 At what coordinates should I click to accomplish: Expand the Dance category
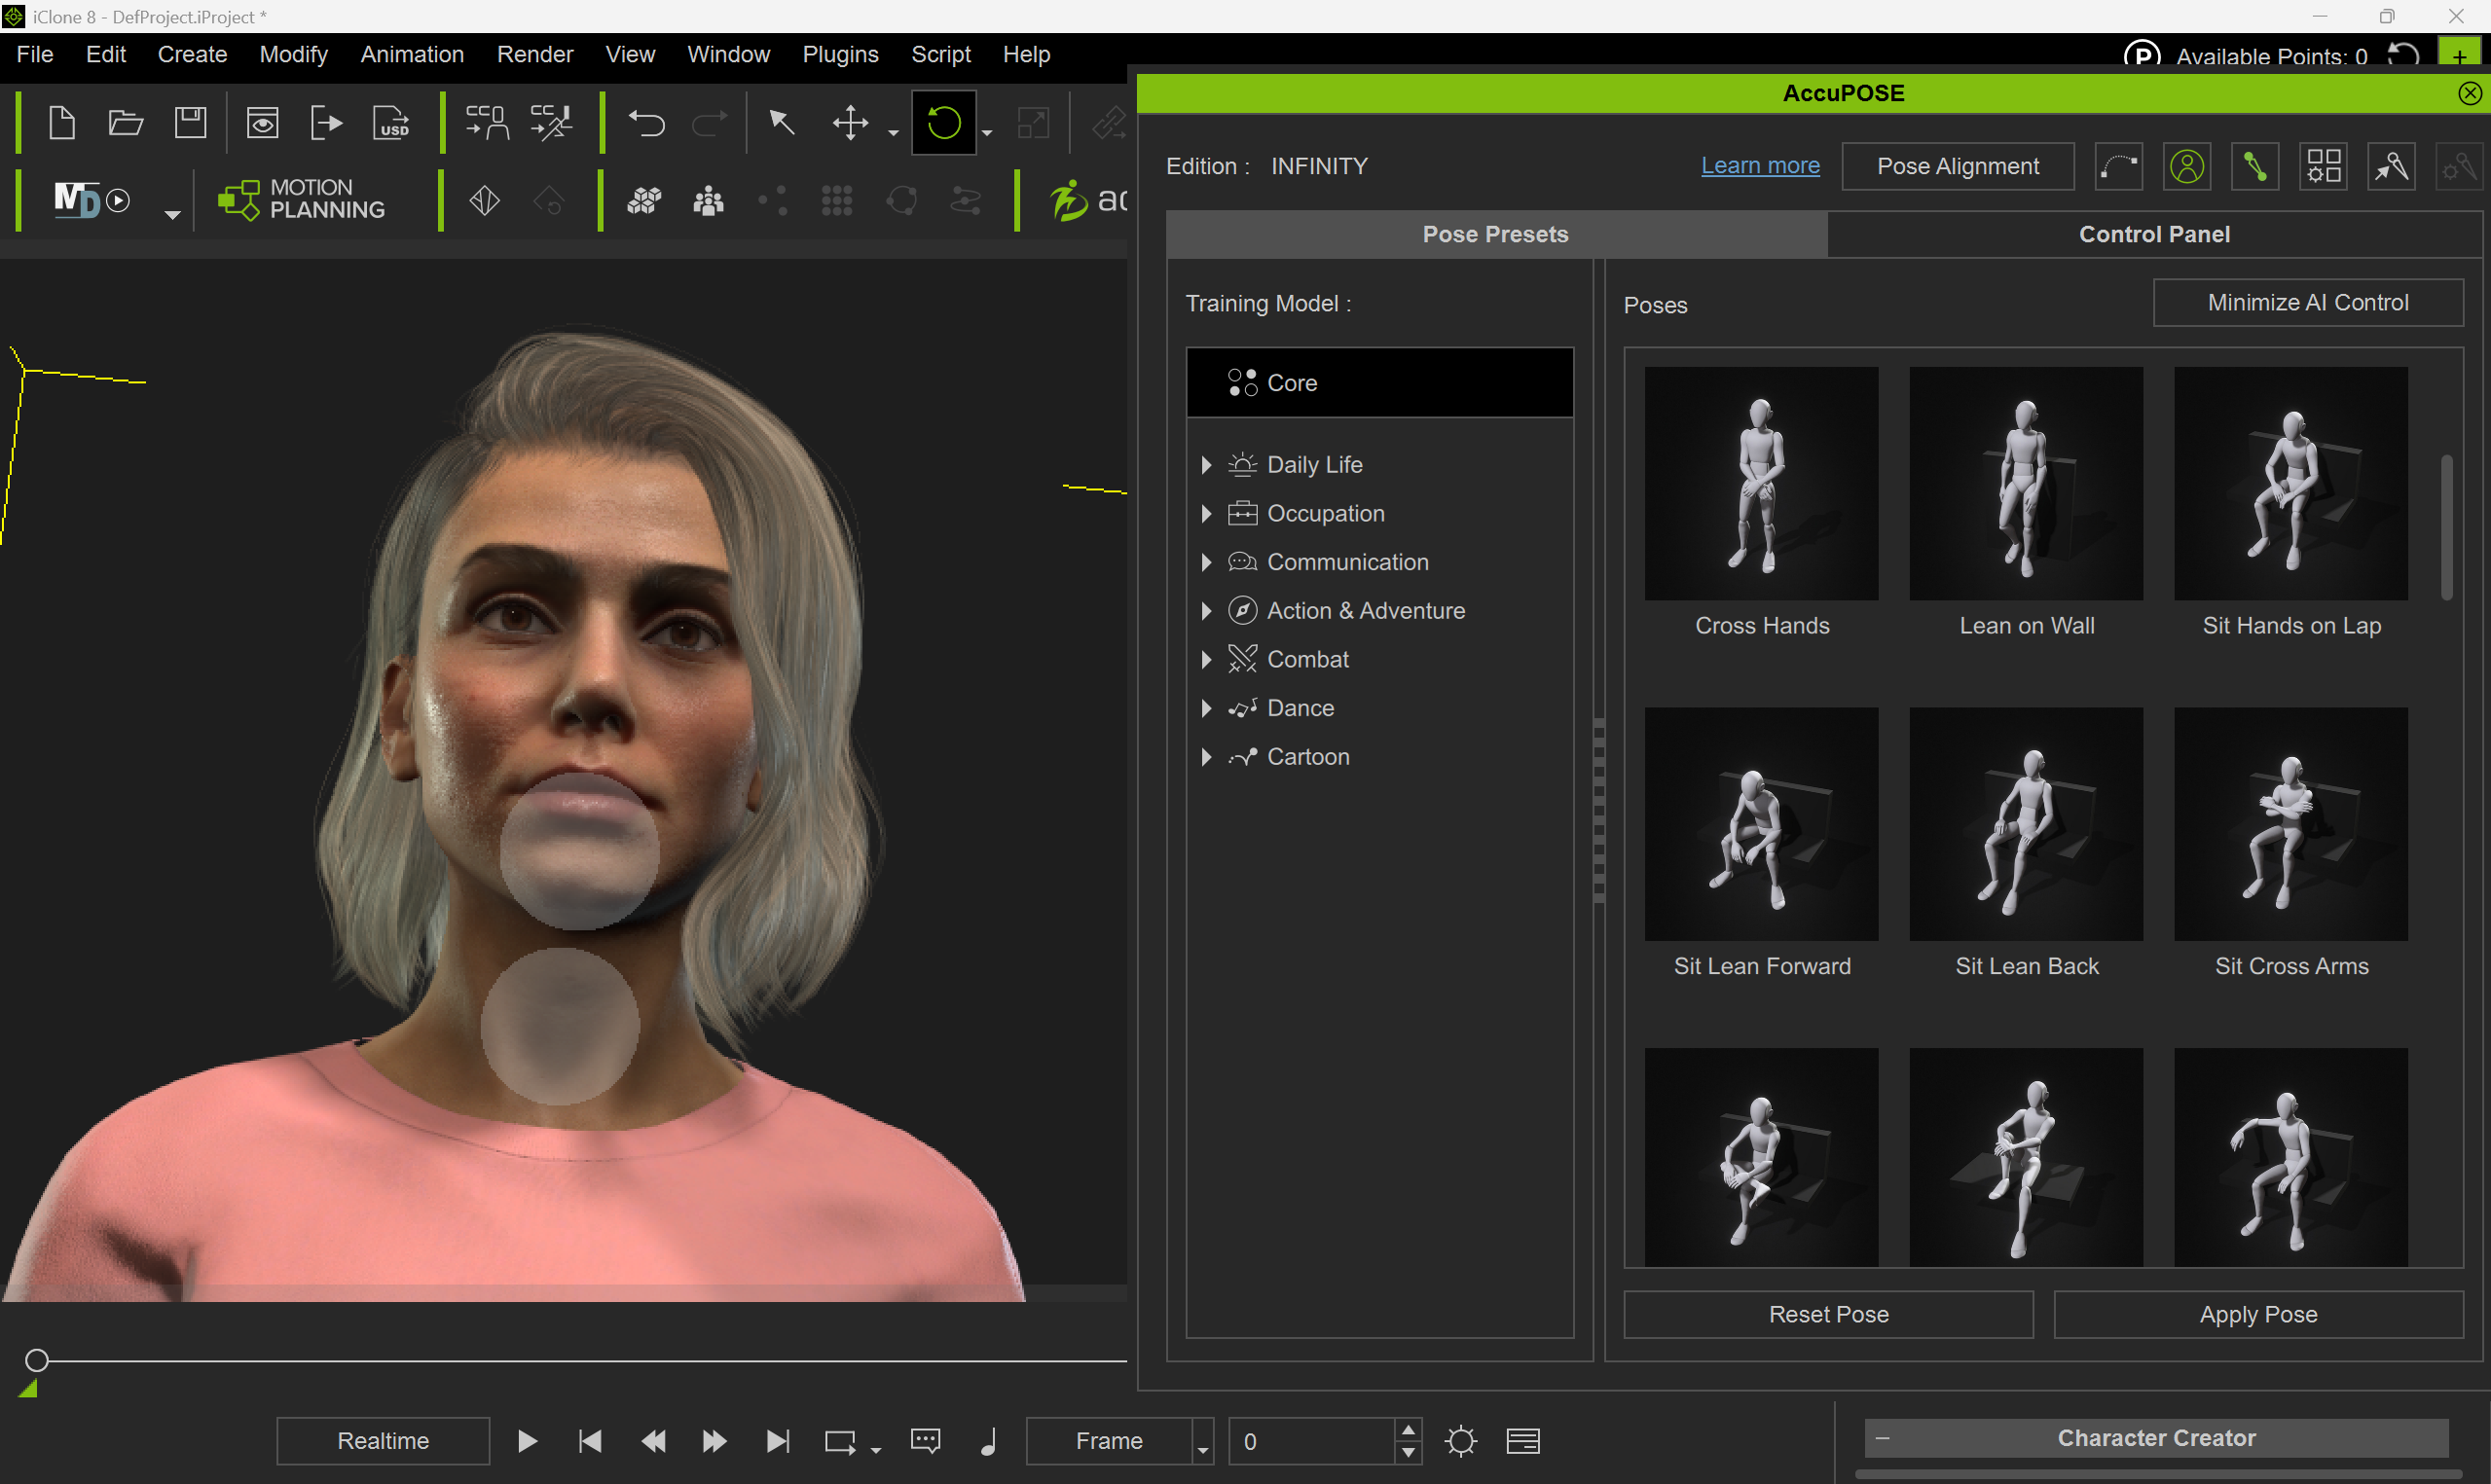[x=1206, y=708]
